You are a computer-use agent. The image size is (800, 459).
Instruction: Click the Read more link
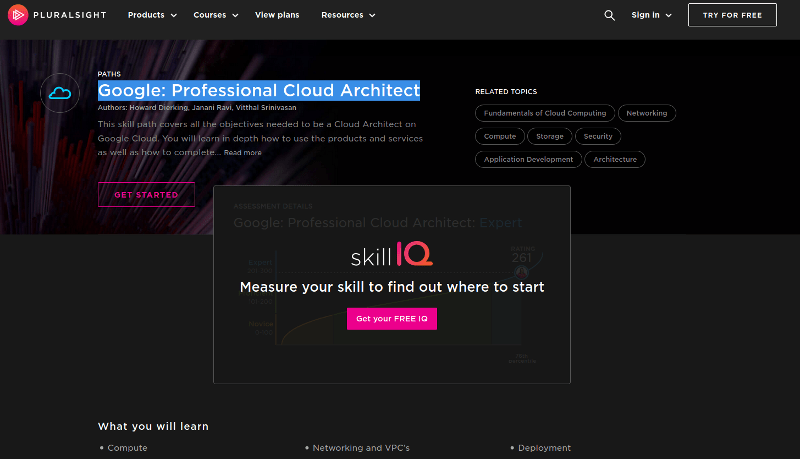pos(242,152)
